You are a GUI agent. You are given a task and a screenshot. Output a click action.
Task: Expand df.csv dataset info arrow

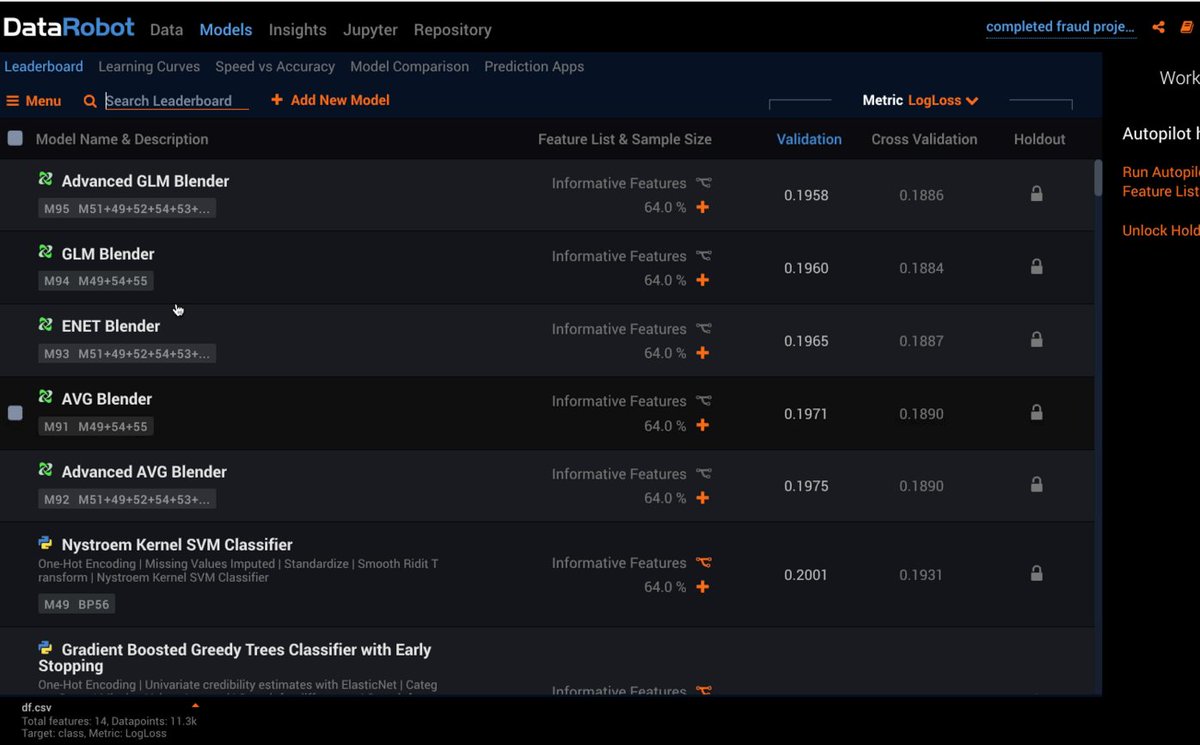coord(195,706)
